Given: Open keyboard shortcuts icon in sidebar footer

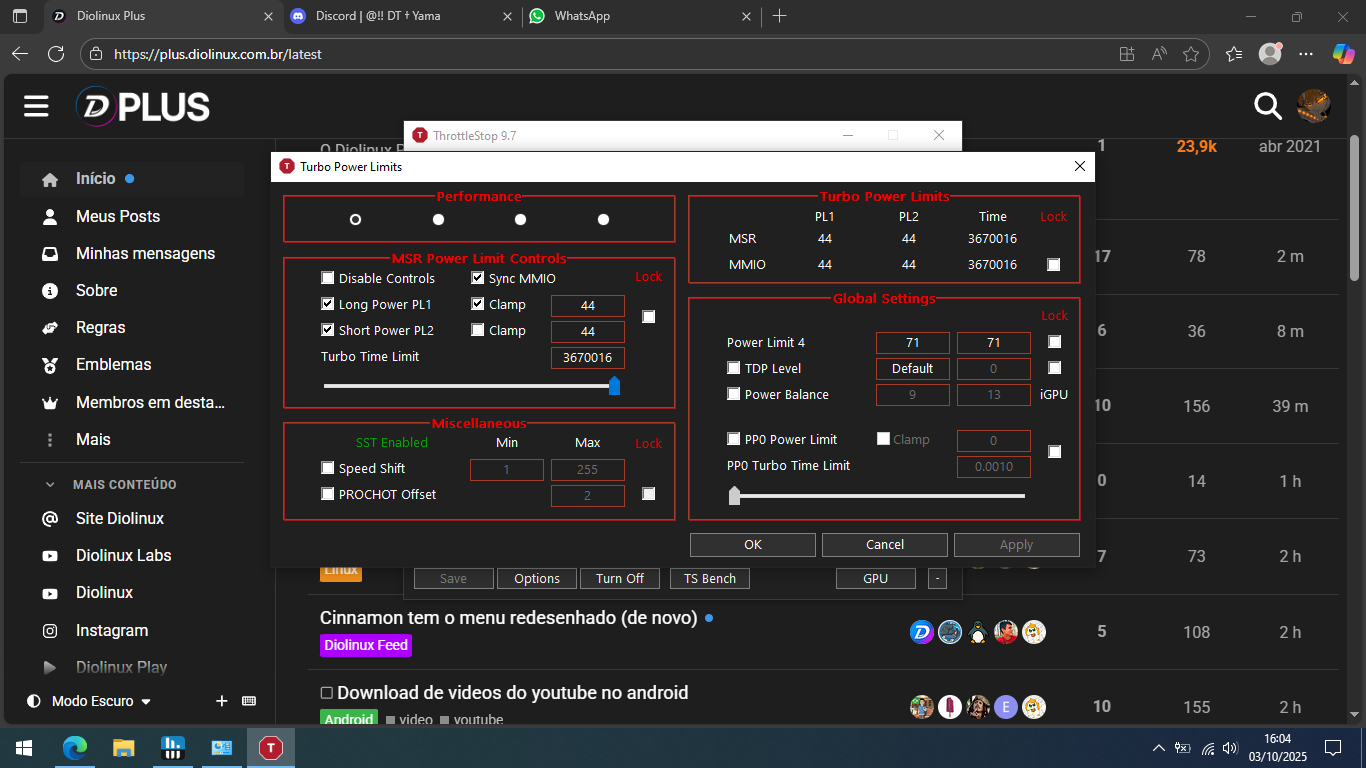Looking at the screenshot, I should pos(249,701).
